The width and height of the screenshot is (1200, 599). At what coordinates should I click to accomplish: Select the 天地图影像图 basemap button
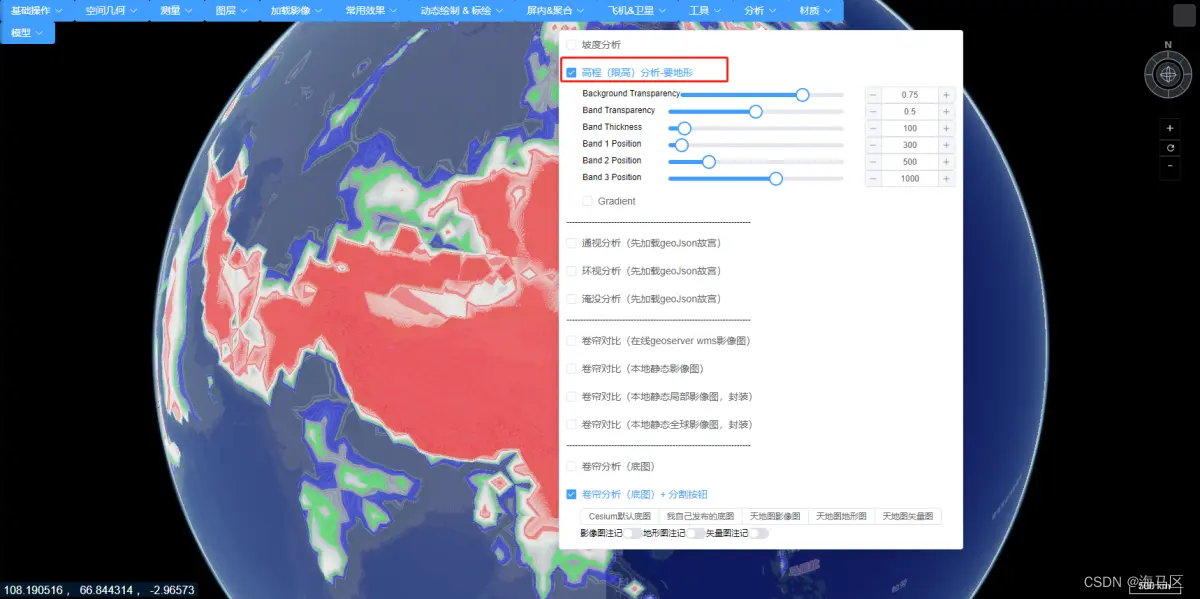click(775, 517)
